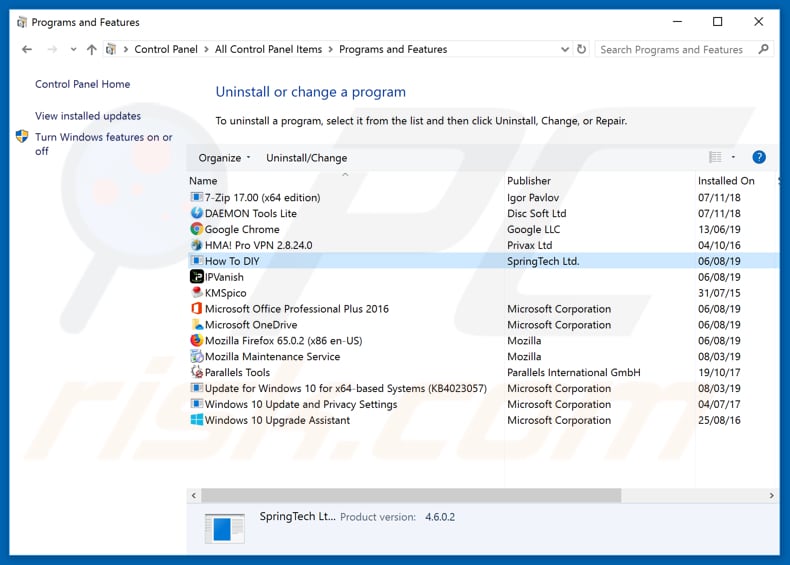Expand the address bar history dropdown
Viewport: 790px width, 565px height.
565,49
